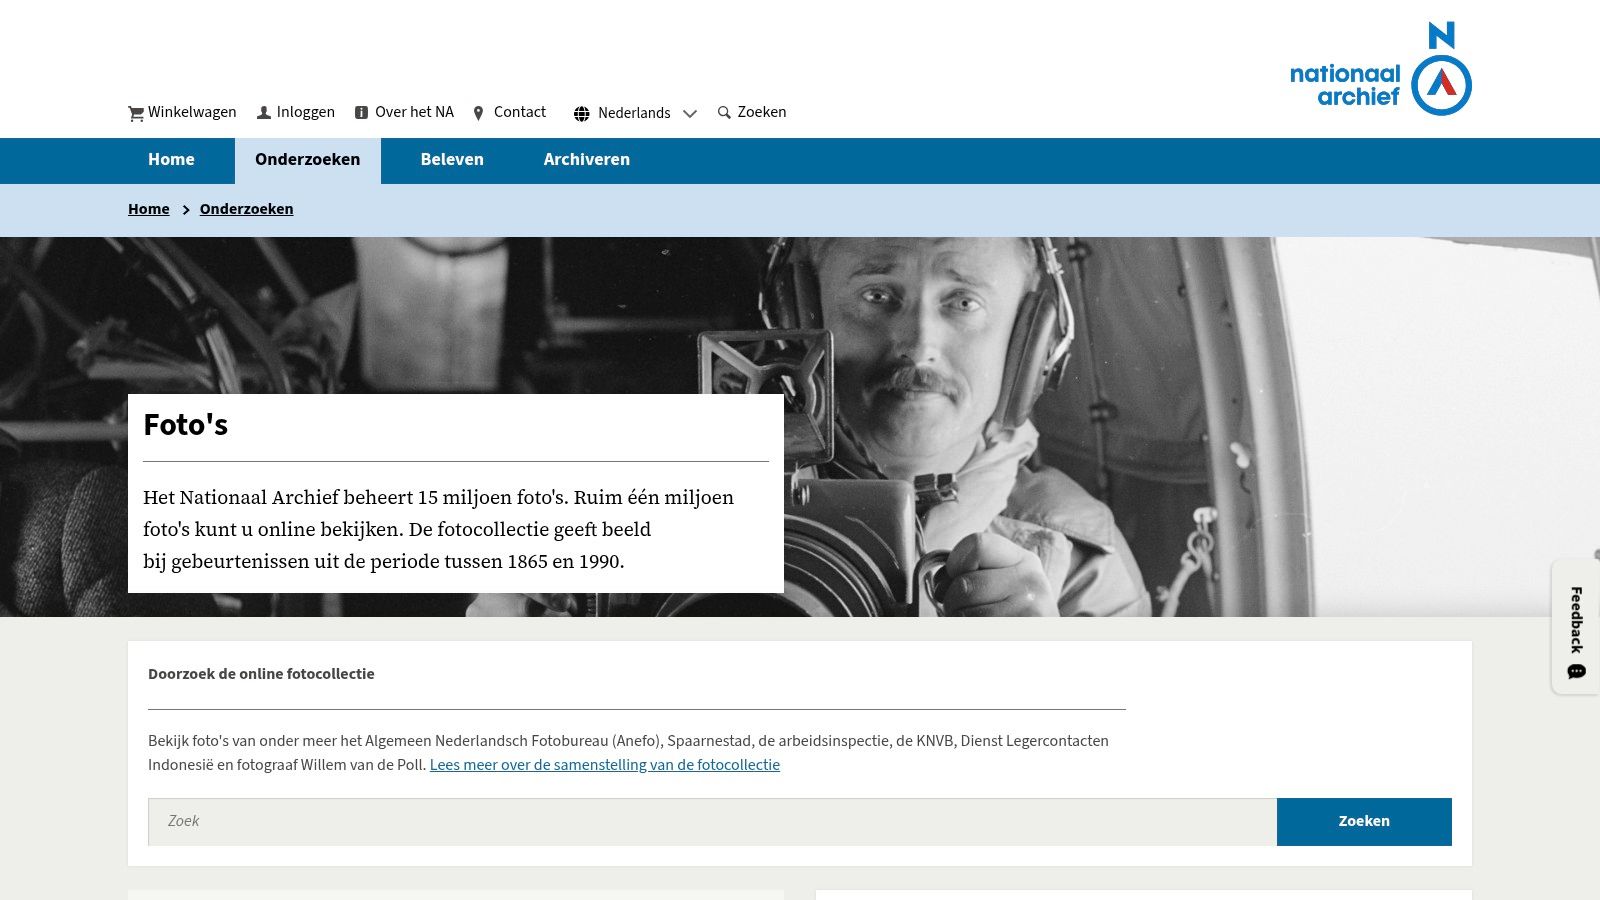Viewport: 1600px width, 900px height.
Task: Click the magnifying glass Zoeken icon
Action: (x=725, y=112)
